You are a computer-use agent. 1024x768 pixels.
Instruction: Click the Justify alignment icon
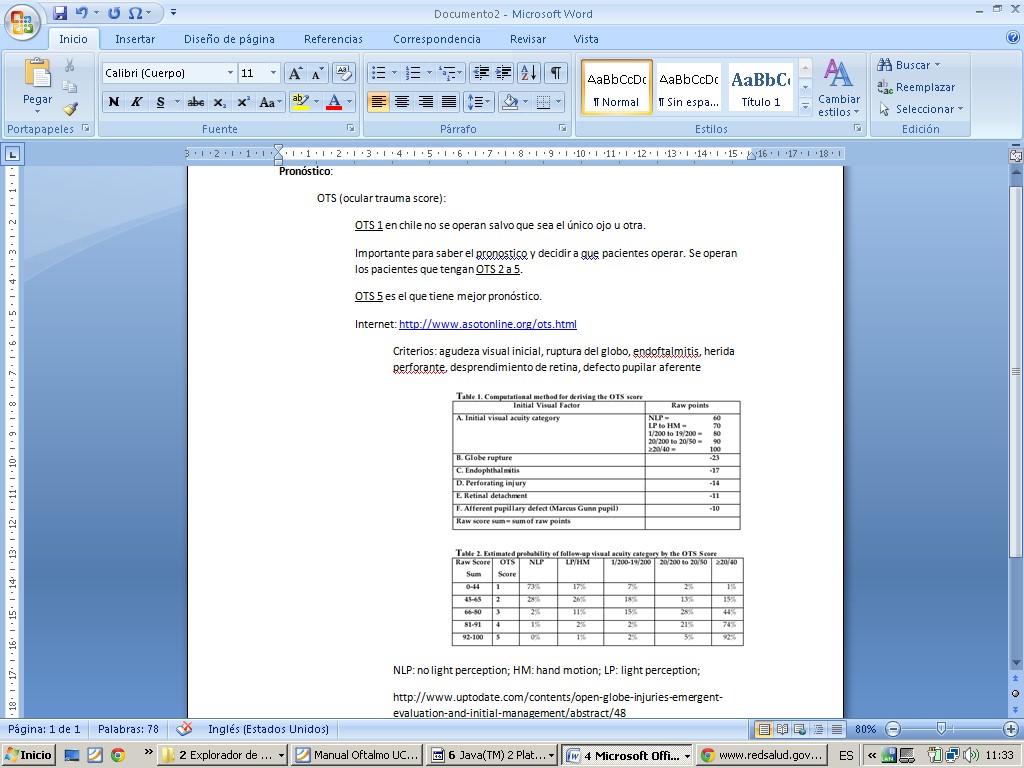450,102
